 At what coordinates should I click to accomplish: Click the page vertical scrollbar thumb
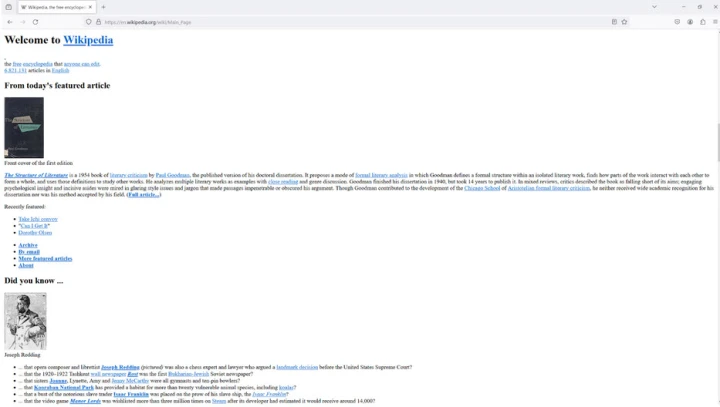718,142
